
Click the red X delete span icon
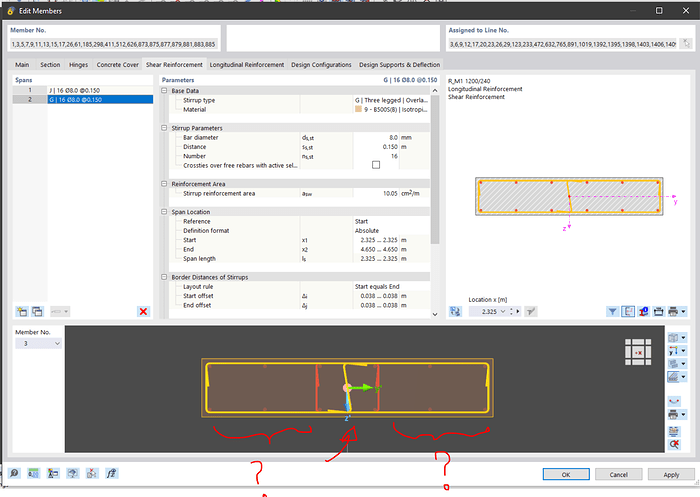coord(143,312)
